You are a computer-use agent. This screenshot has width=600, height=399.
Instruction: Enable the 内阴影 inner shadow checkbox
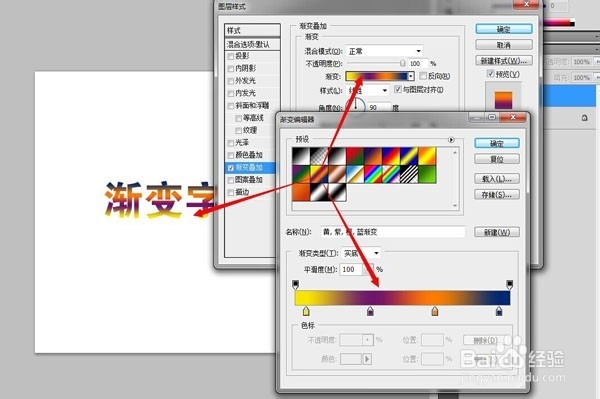pos(231,69)
